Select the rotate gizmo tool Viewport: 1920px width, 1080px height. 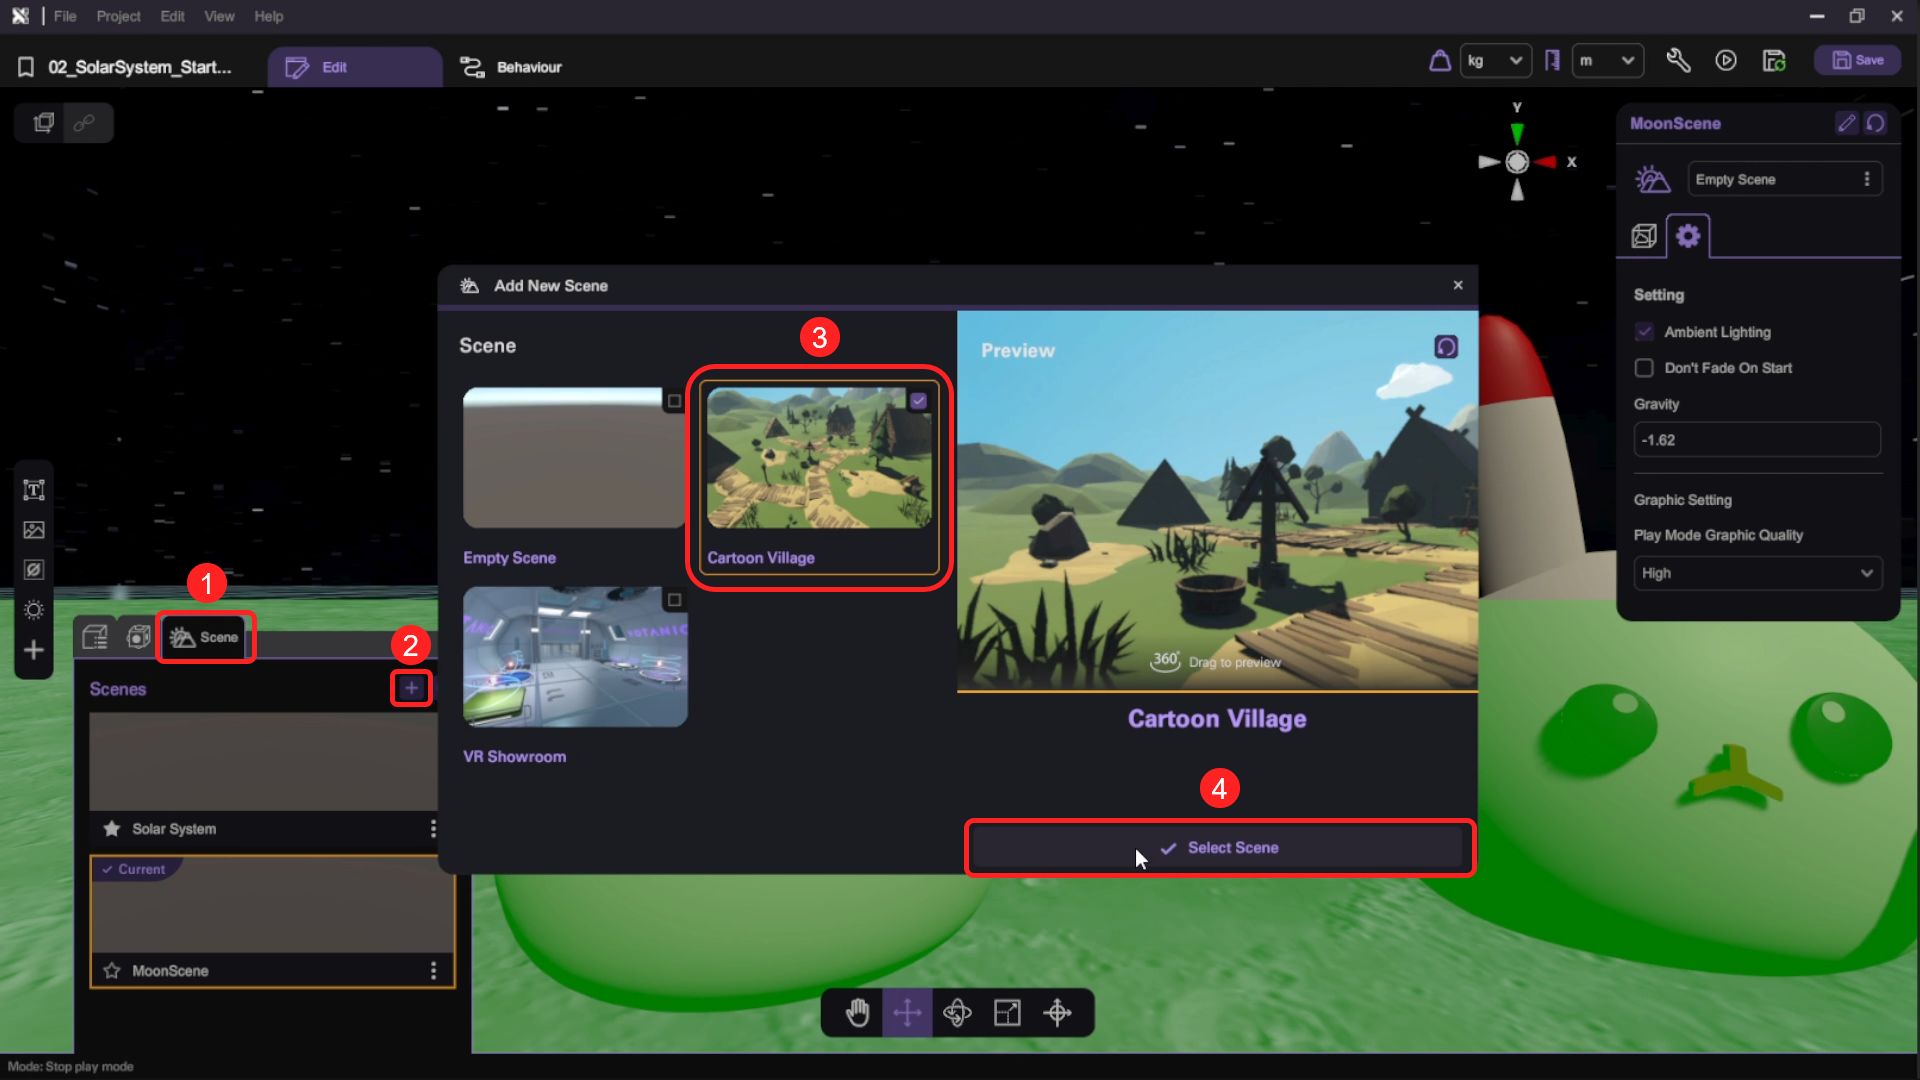(957, 1013)
